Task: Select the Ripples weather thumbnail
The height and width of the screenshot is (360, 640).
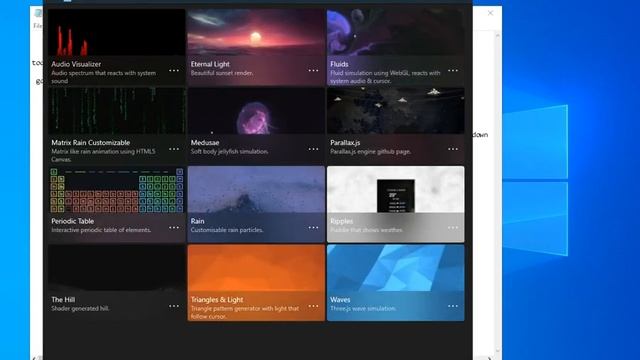Action: 396,190
